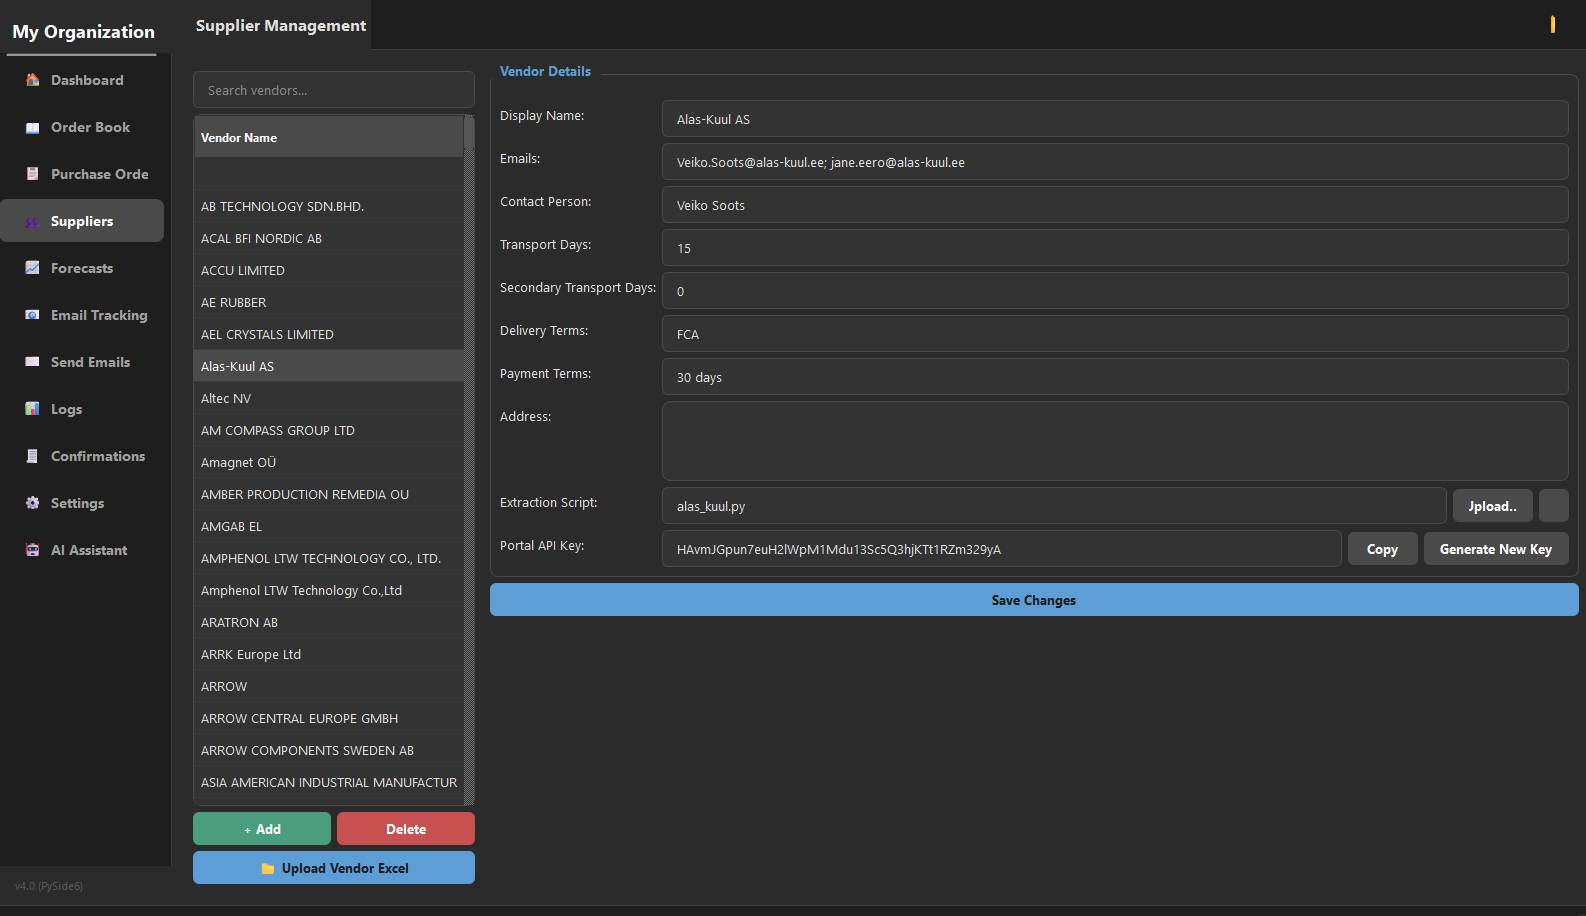Image resolution: width=1586 pixels, height=916 pixels.
Task: Select vendor ASIA AMERICAN INDUSTRIAL MANUFACTUR
Action: pos(329,782)
